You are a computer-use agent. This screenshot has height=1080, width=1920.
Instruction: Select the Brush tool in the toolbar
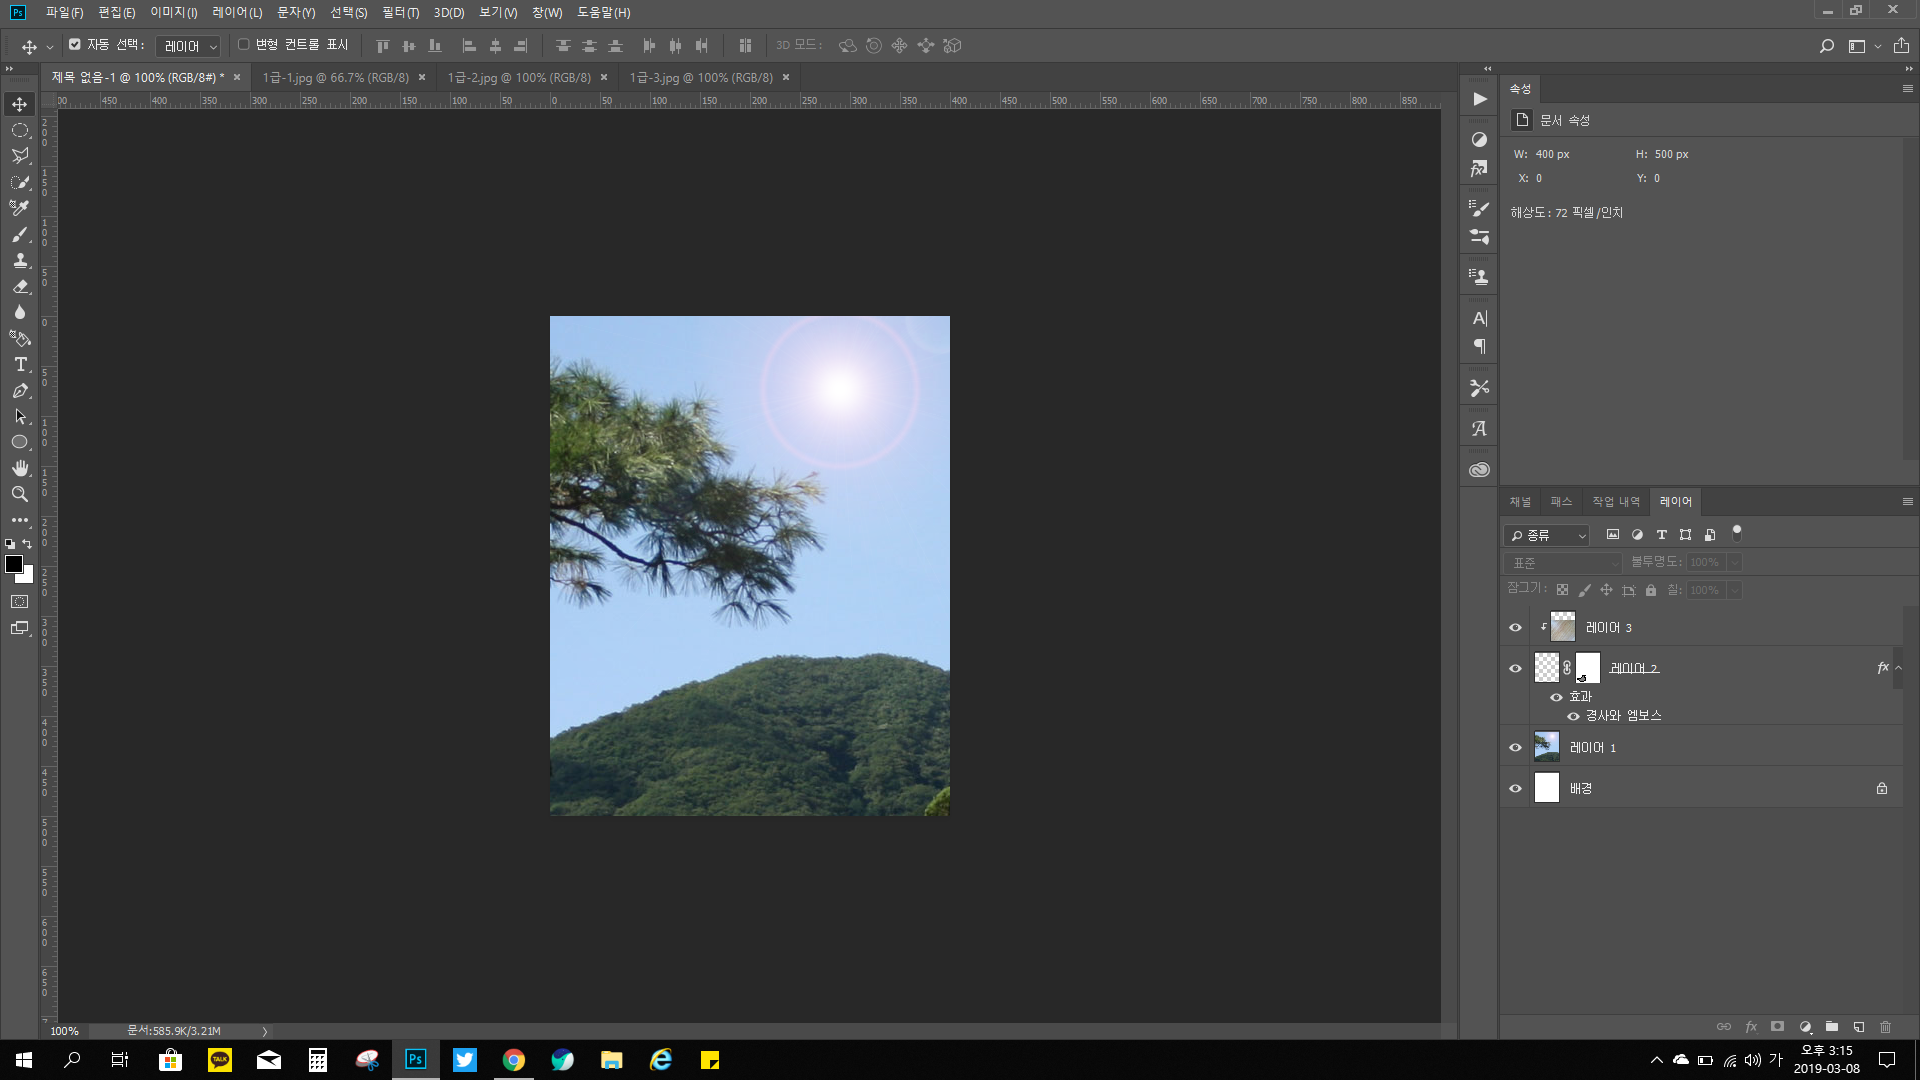[20, 234]
